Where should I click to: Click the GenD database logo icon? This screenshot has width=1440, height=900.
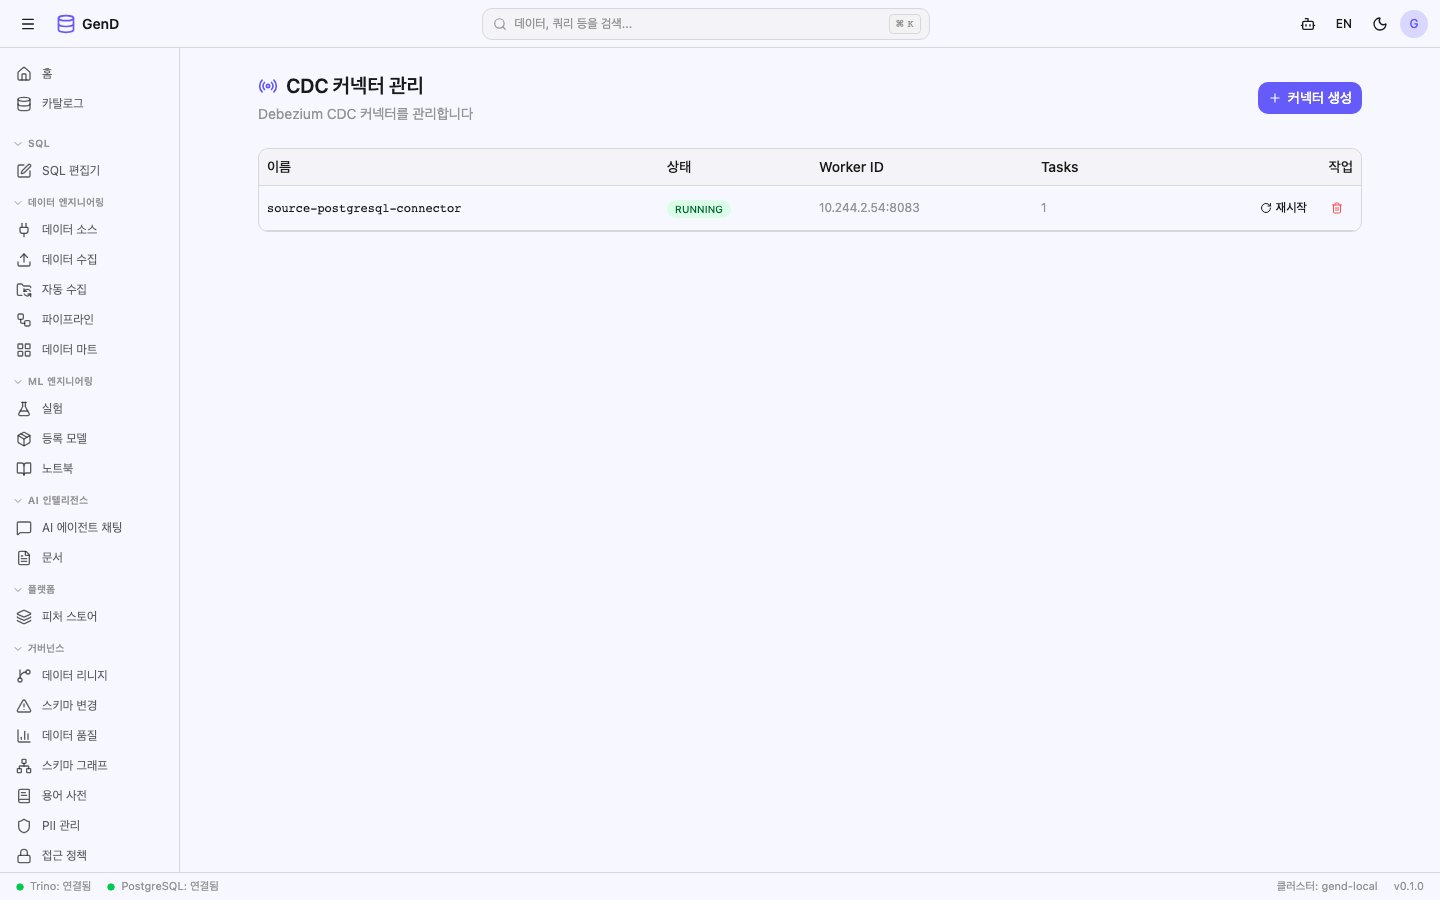pyautogui.click(x=66, y=24)
